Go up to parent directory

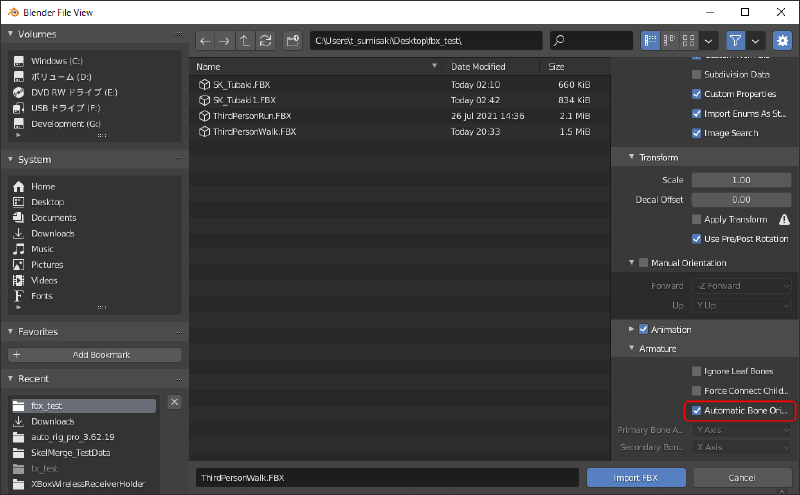click(245, 40)
